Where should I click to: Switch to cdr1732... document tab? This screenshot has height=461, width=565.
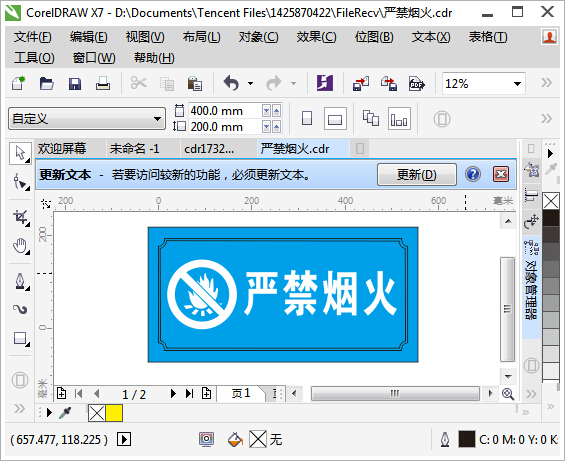(209, 149)
